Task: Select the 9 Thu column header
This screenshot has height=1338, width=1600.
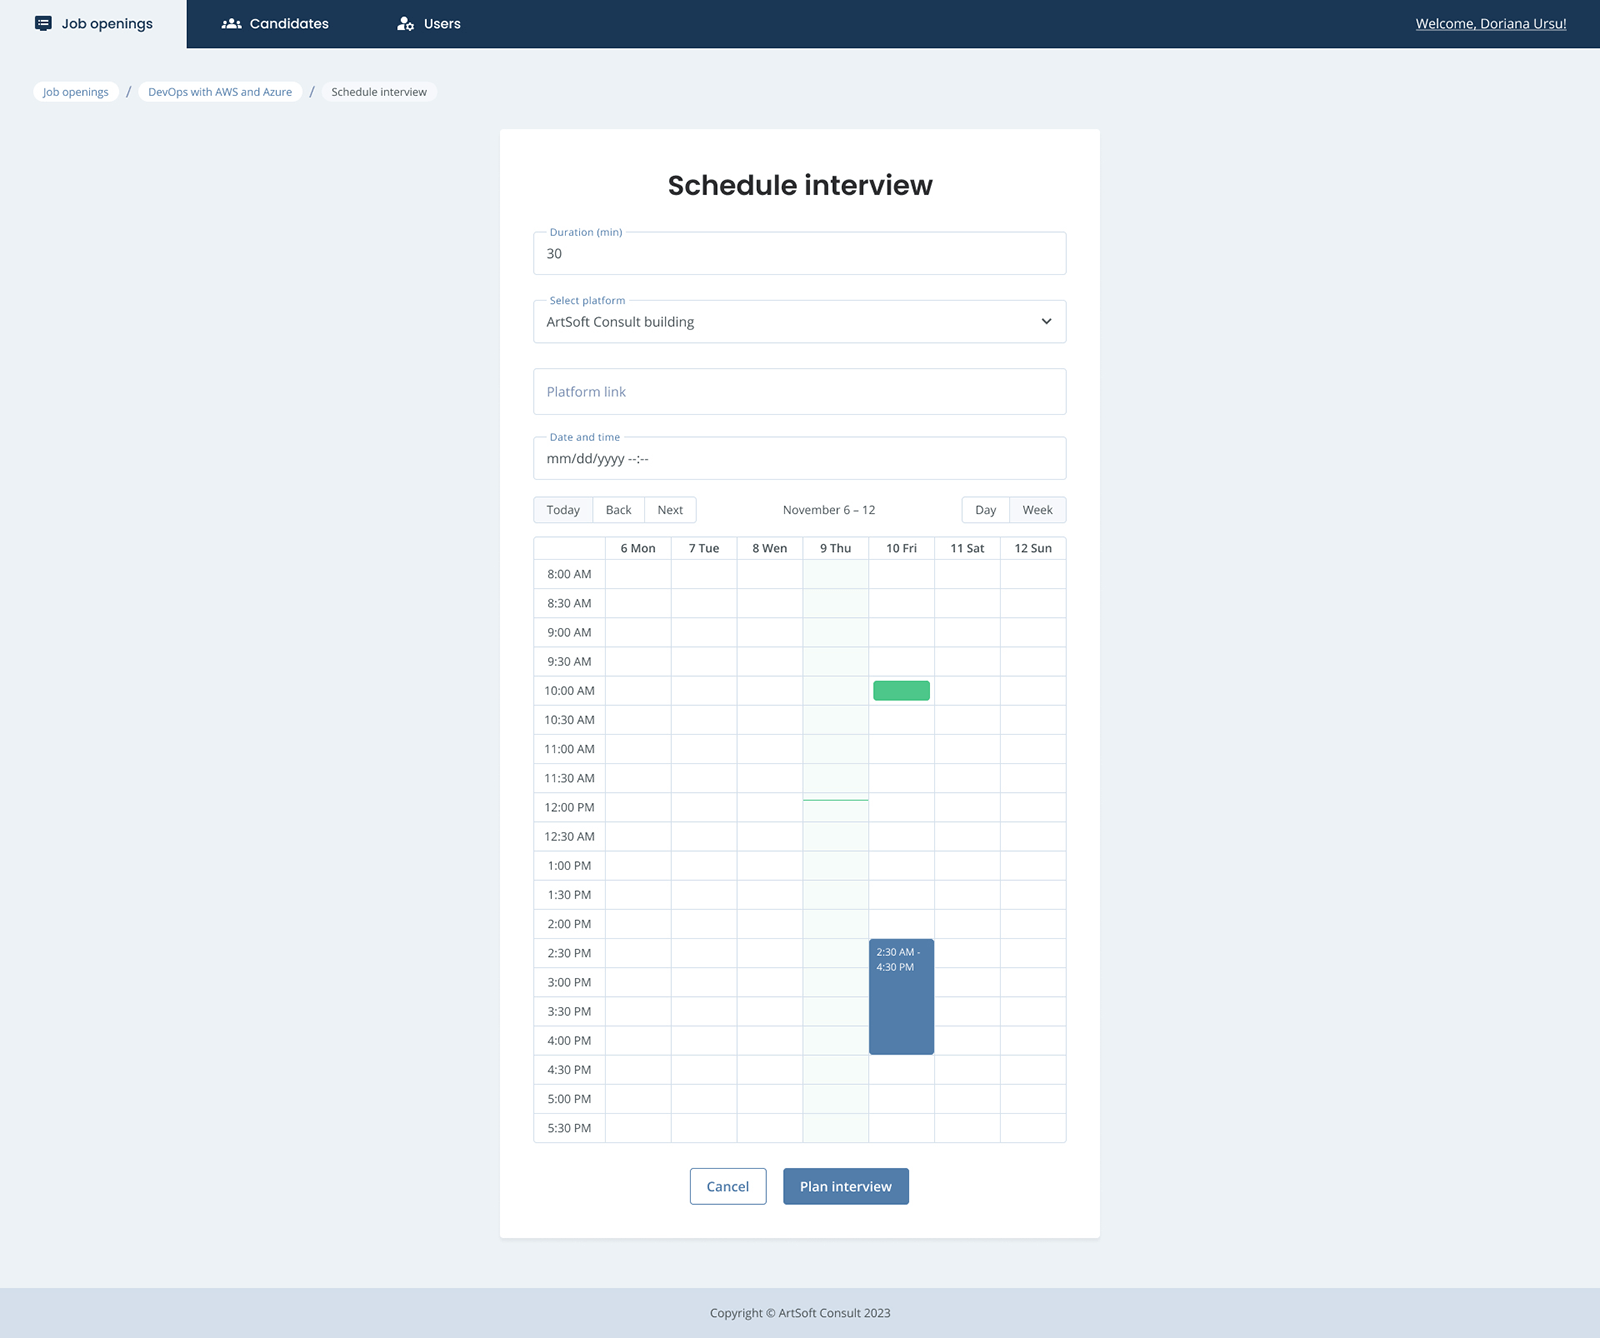Action: [x=836, y=548]
